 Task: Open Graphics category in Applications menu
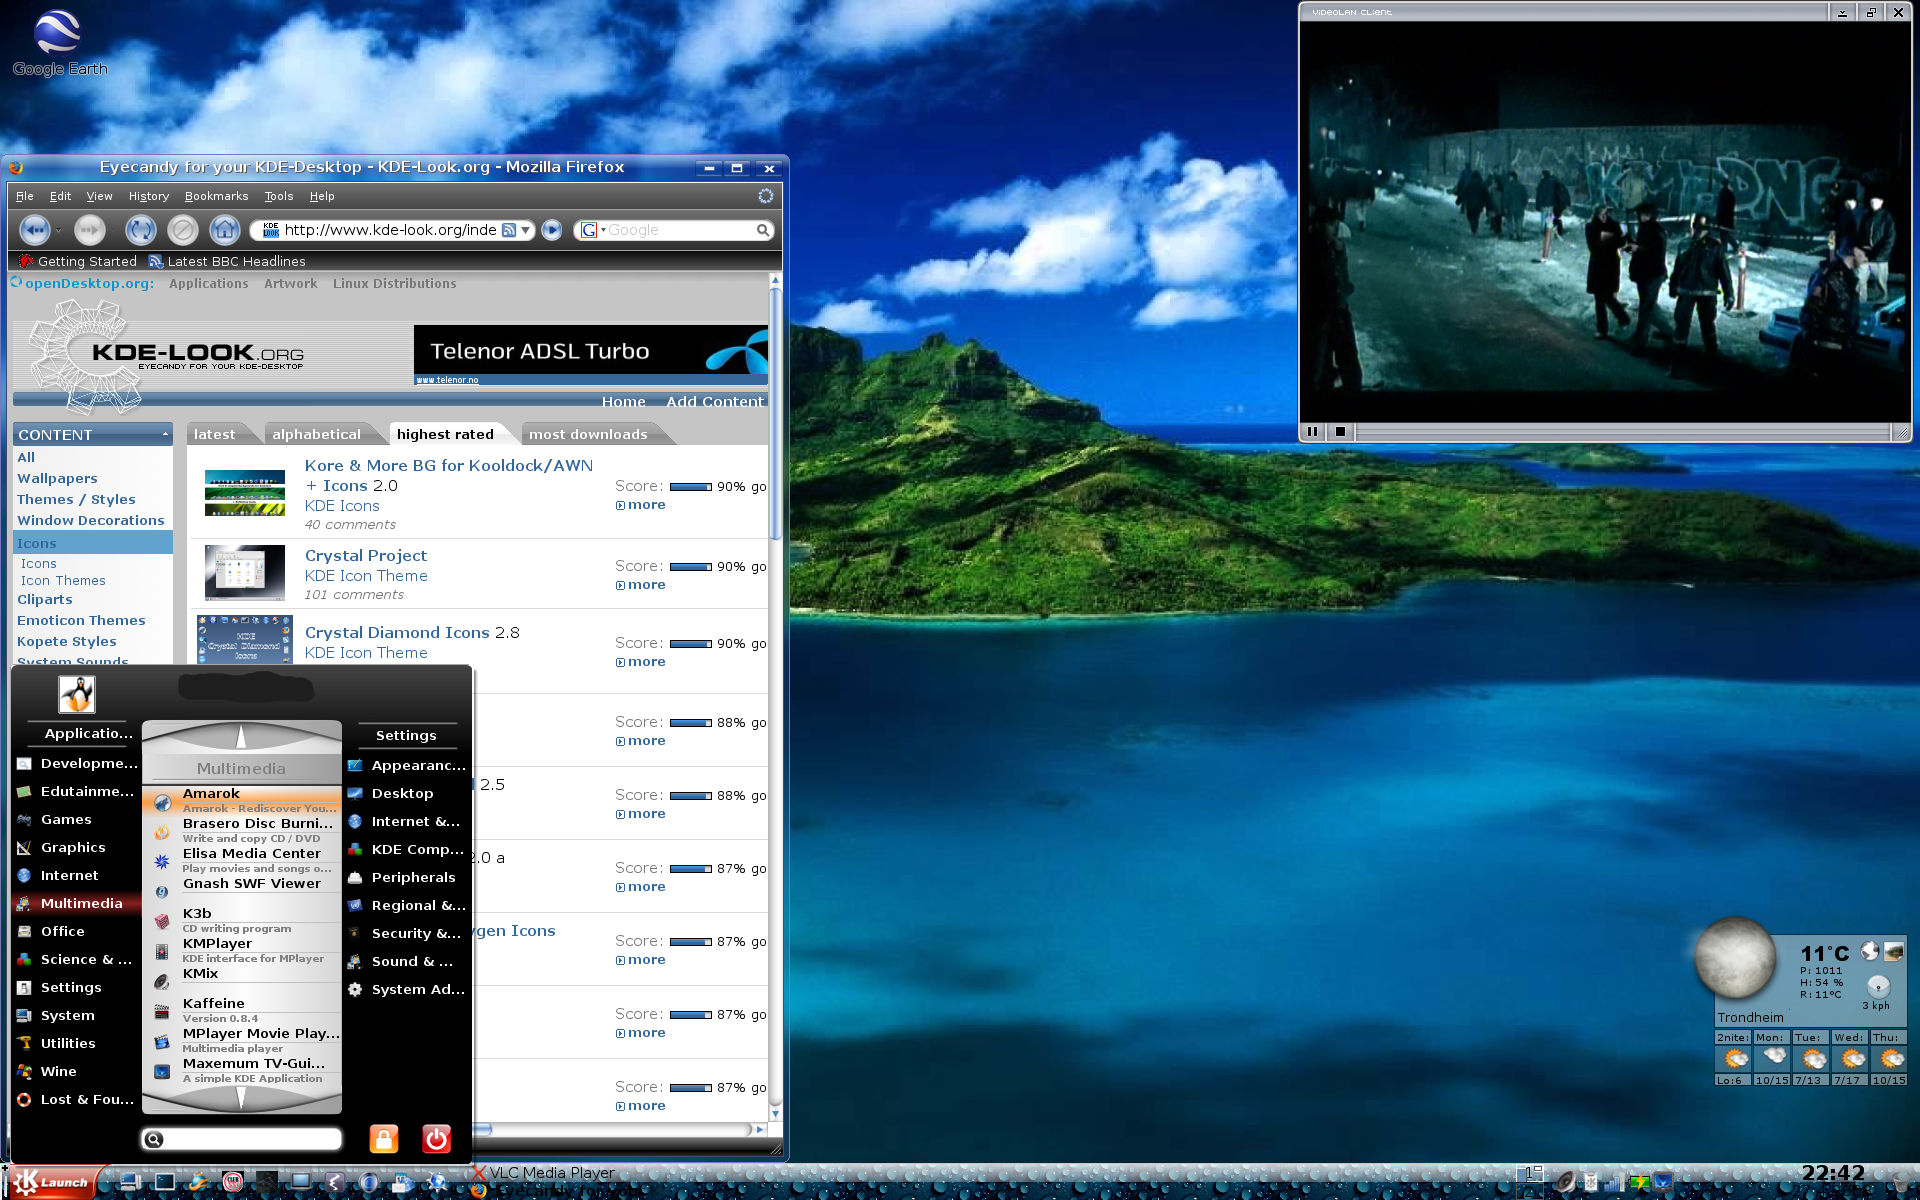73,847
